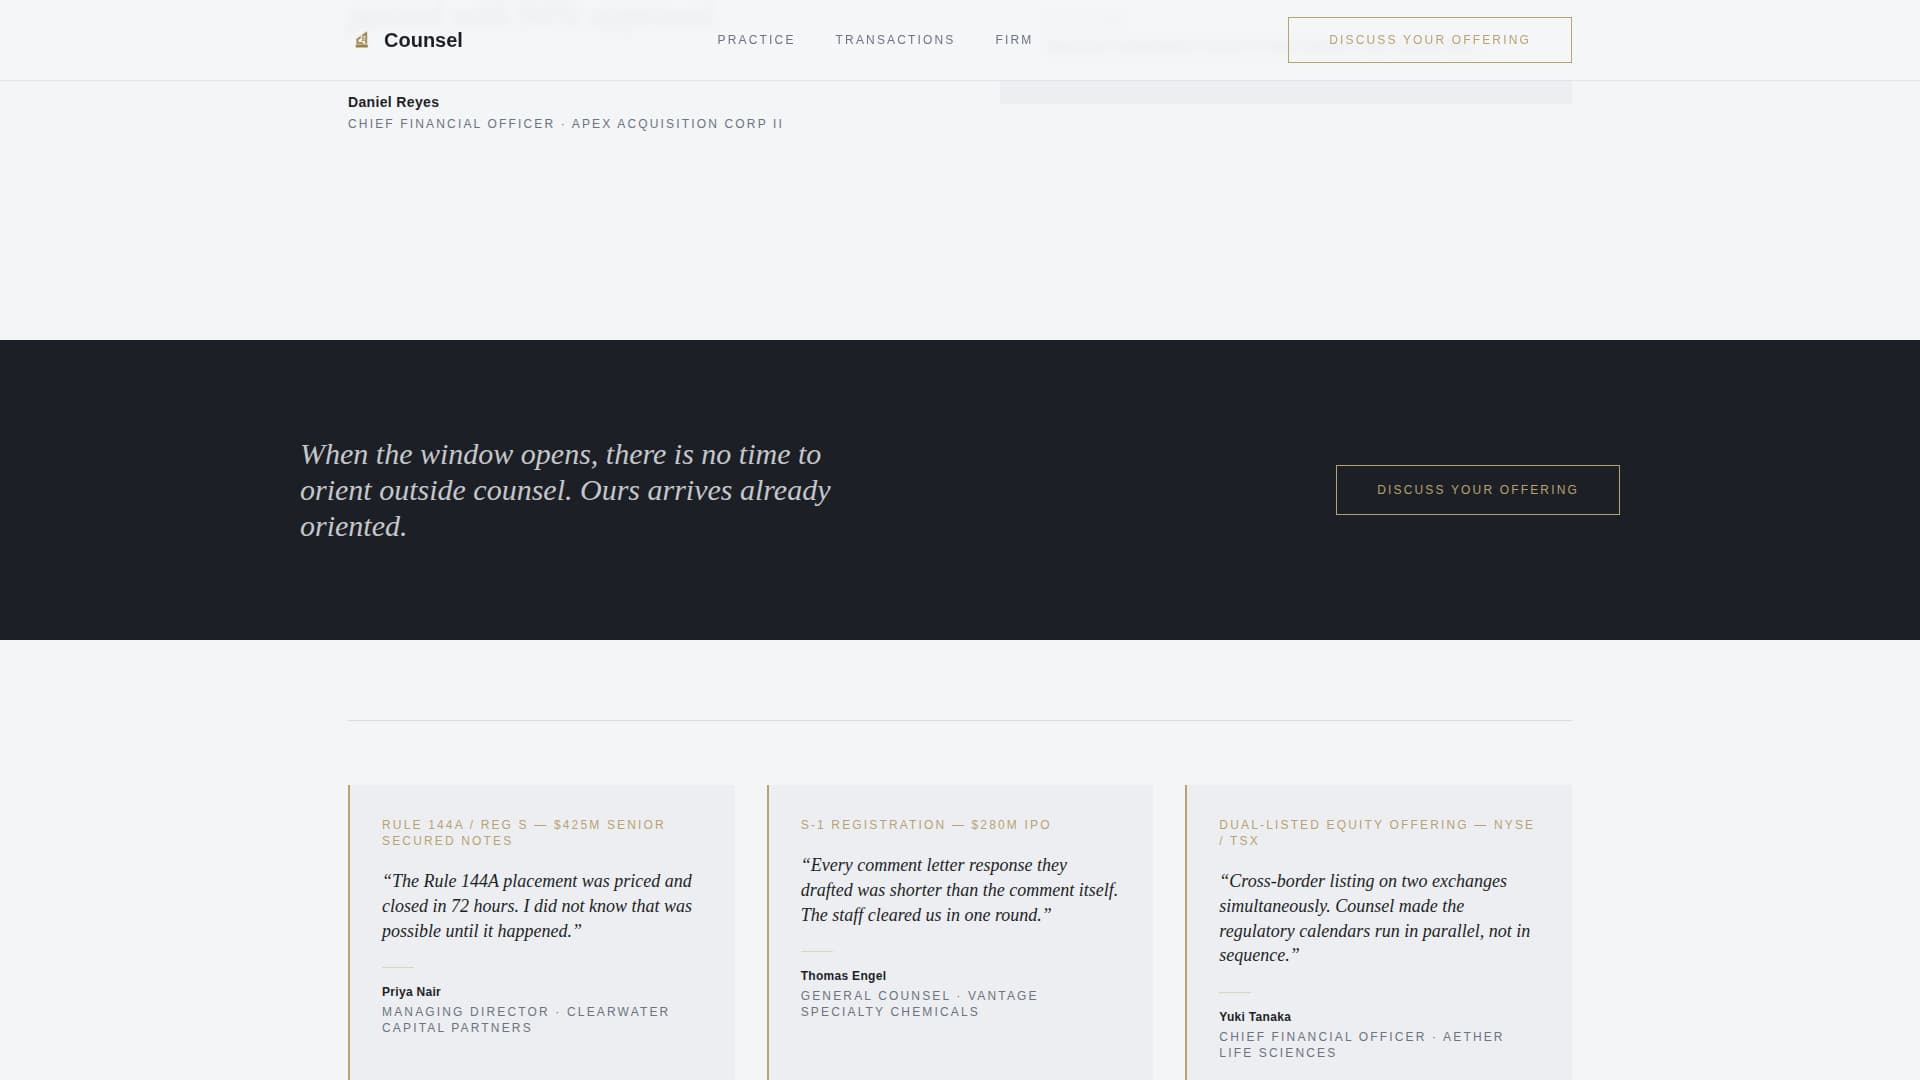Click DISCUSS YOUR OFFERING on the dark banner
This screenshot has height=1080, width=1920.
1477,490
